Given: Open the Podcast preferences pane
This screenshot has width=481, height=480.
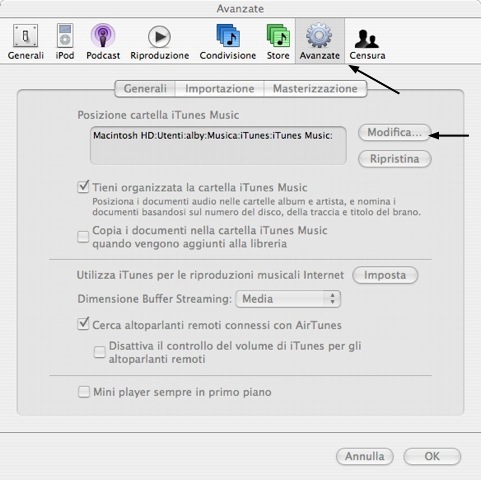Looking at the screenshot, I should [103, 41].
